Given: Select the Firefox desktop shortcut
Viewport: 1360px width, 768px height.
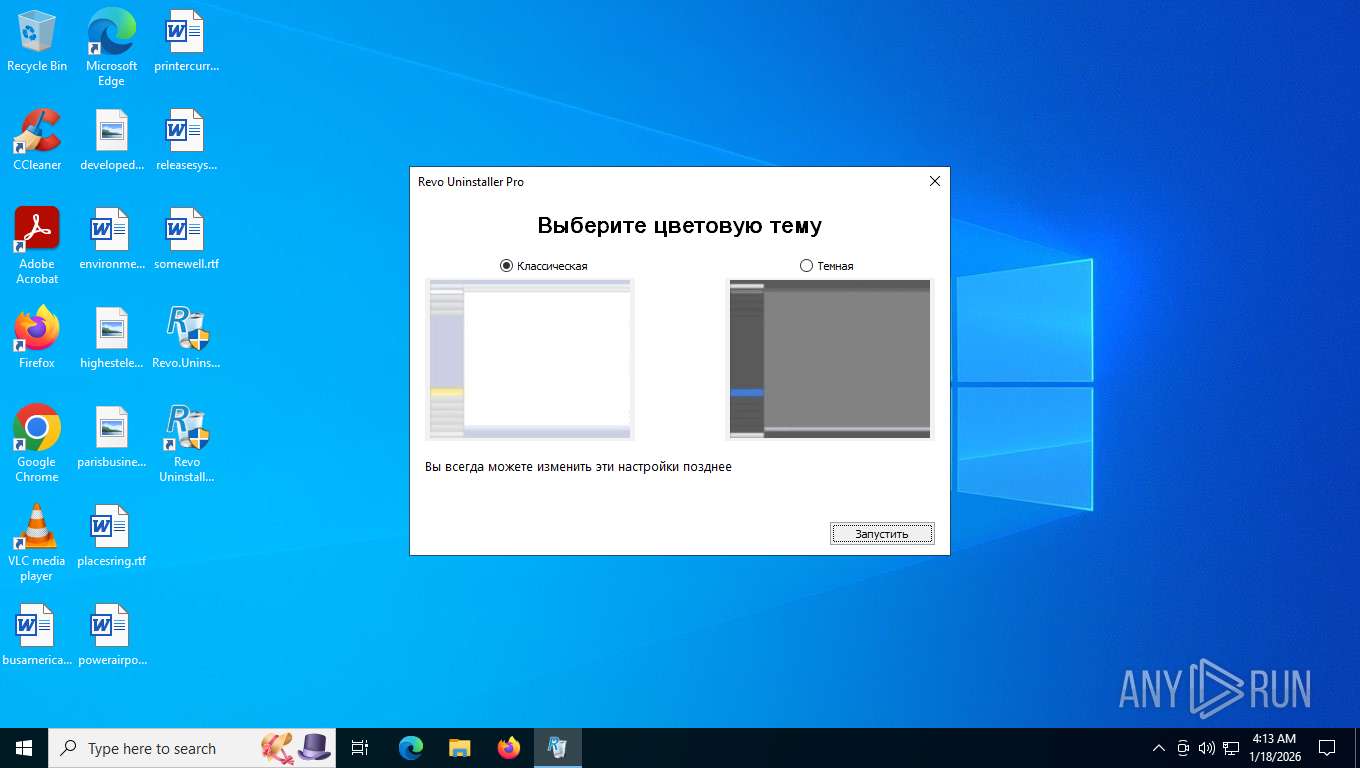Looking at the screenshot, I should [x=37, y=338].
